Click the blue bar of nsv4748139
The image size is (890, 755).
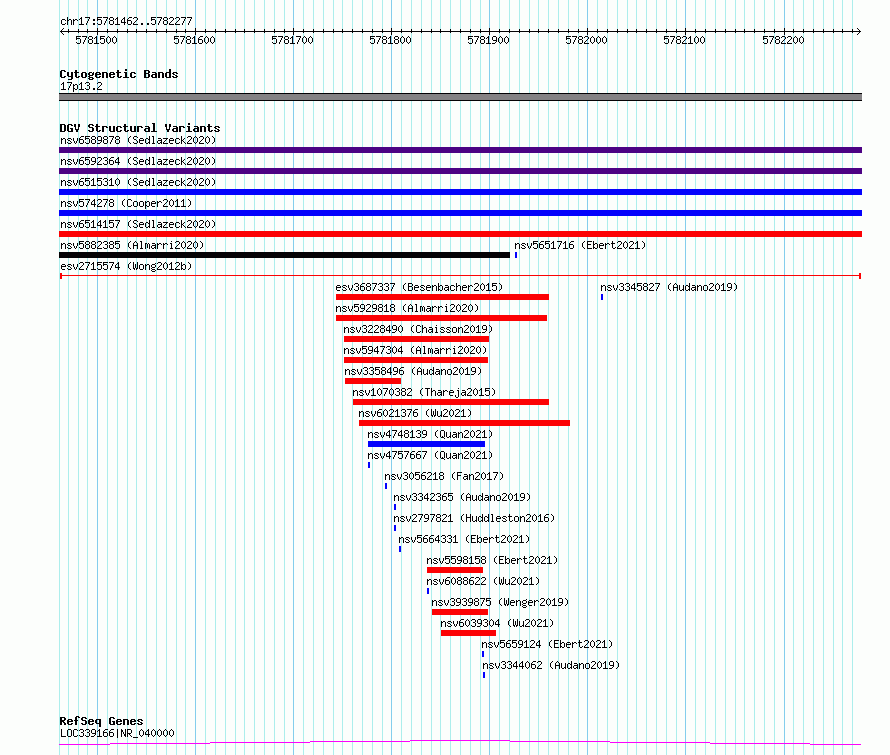[x=427, y=444]
